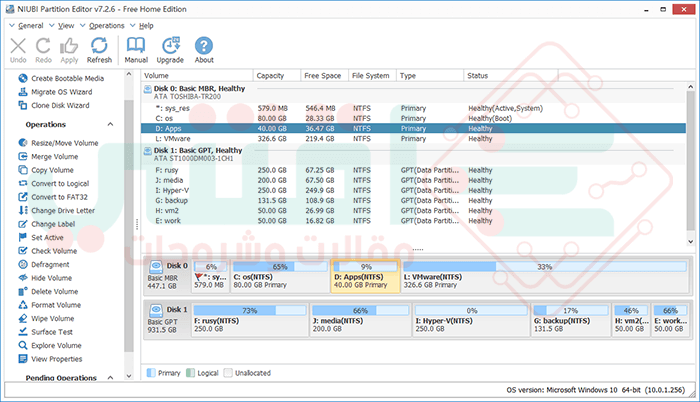Open View Properties

50,359
